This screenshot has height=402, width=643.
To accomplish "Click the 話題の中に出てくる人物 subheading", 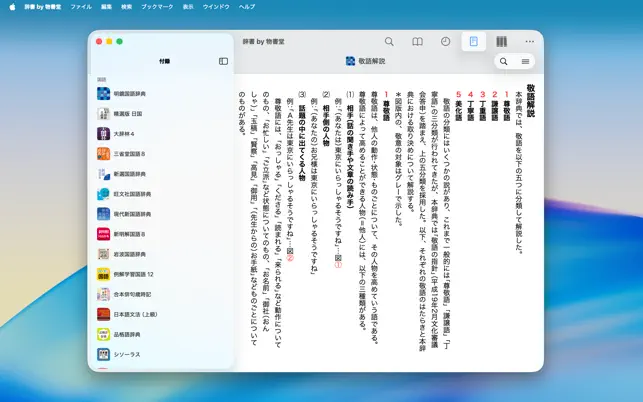I will [302, 143].
